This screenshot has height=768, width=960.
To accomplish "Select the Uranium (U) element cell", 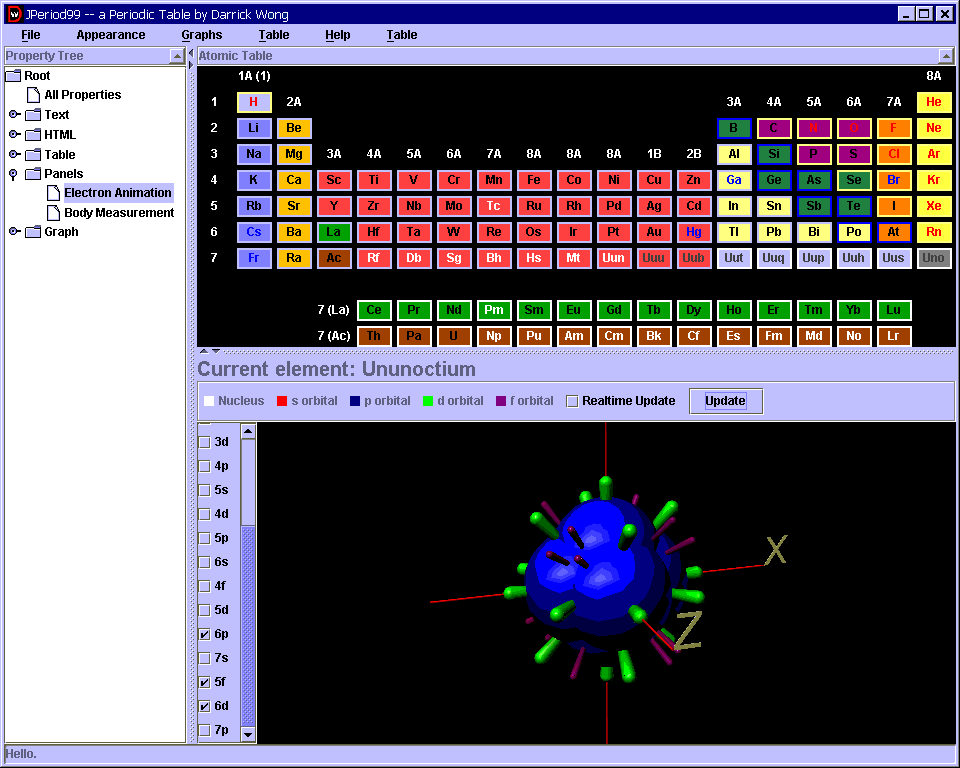I will (x=454, y=336).
